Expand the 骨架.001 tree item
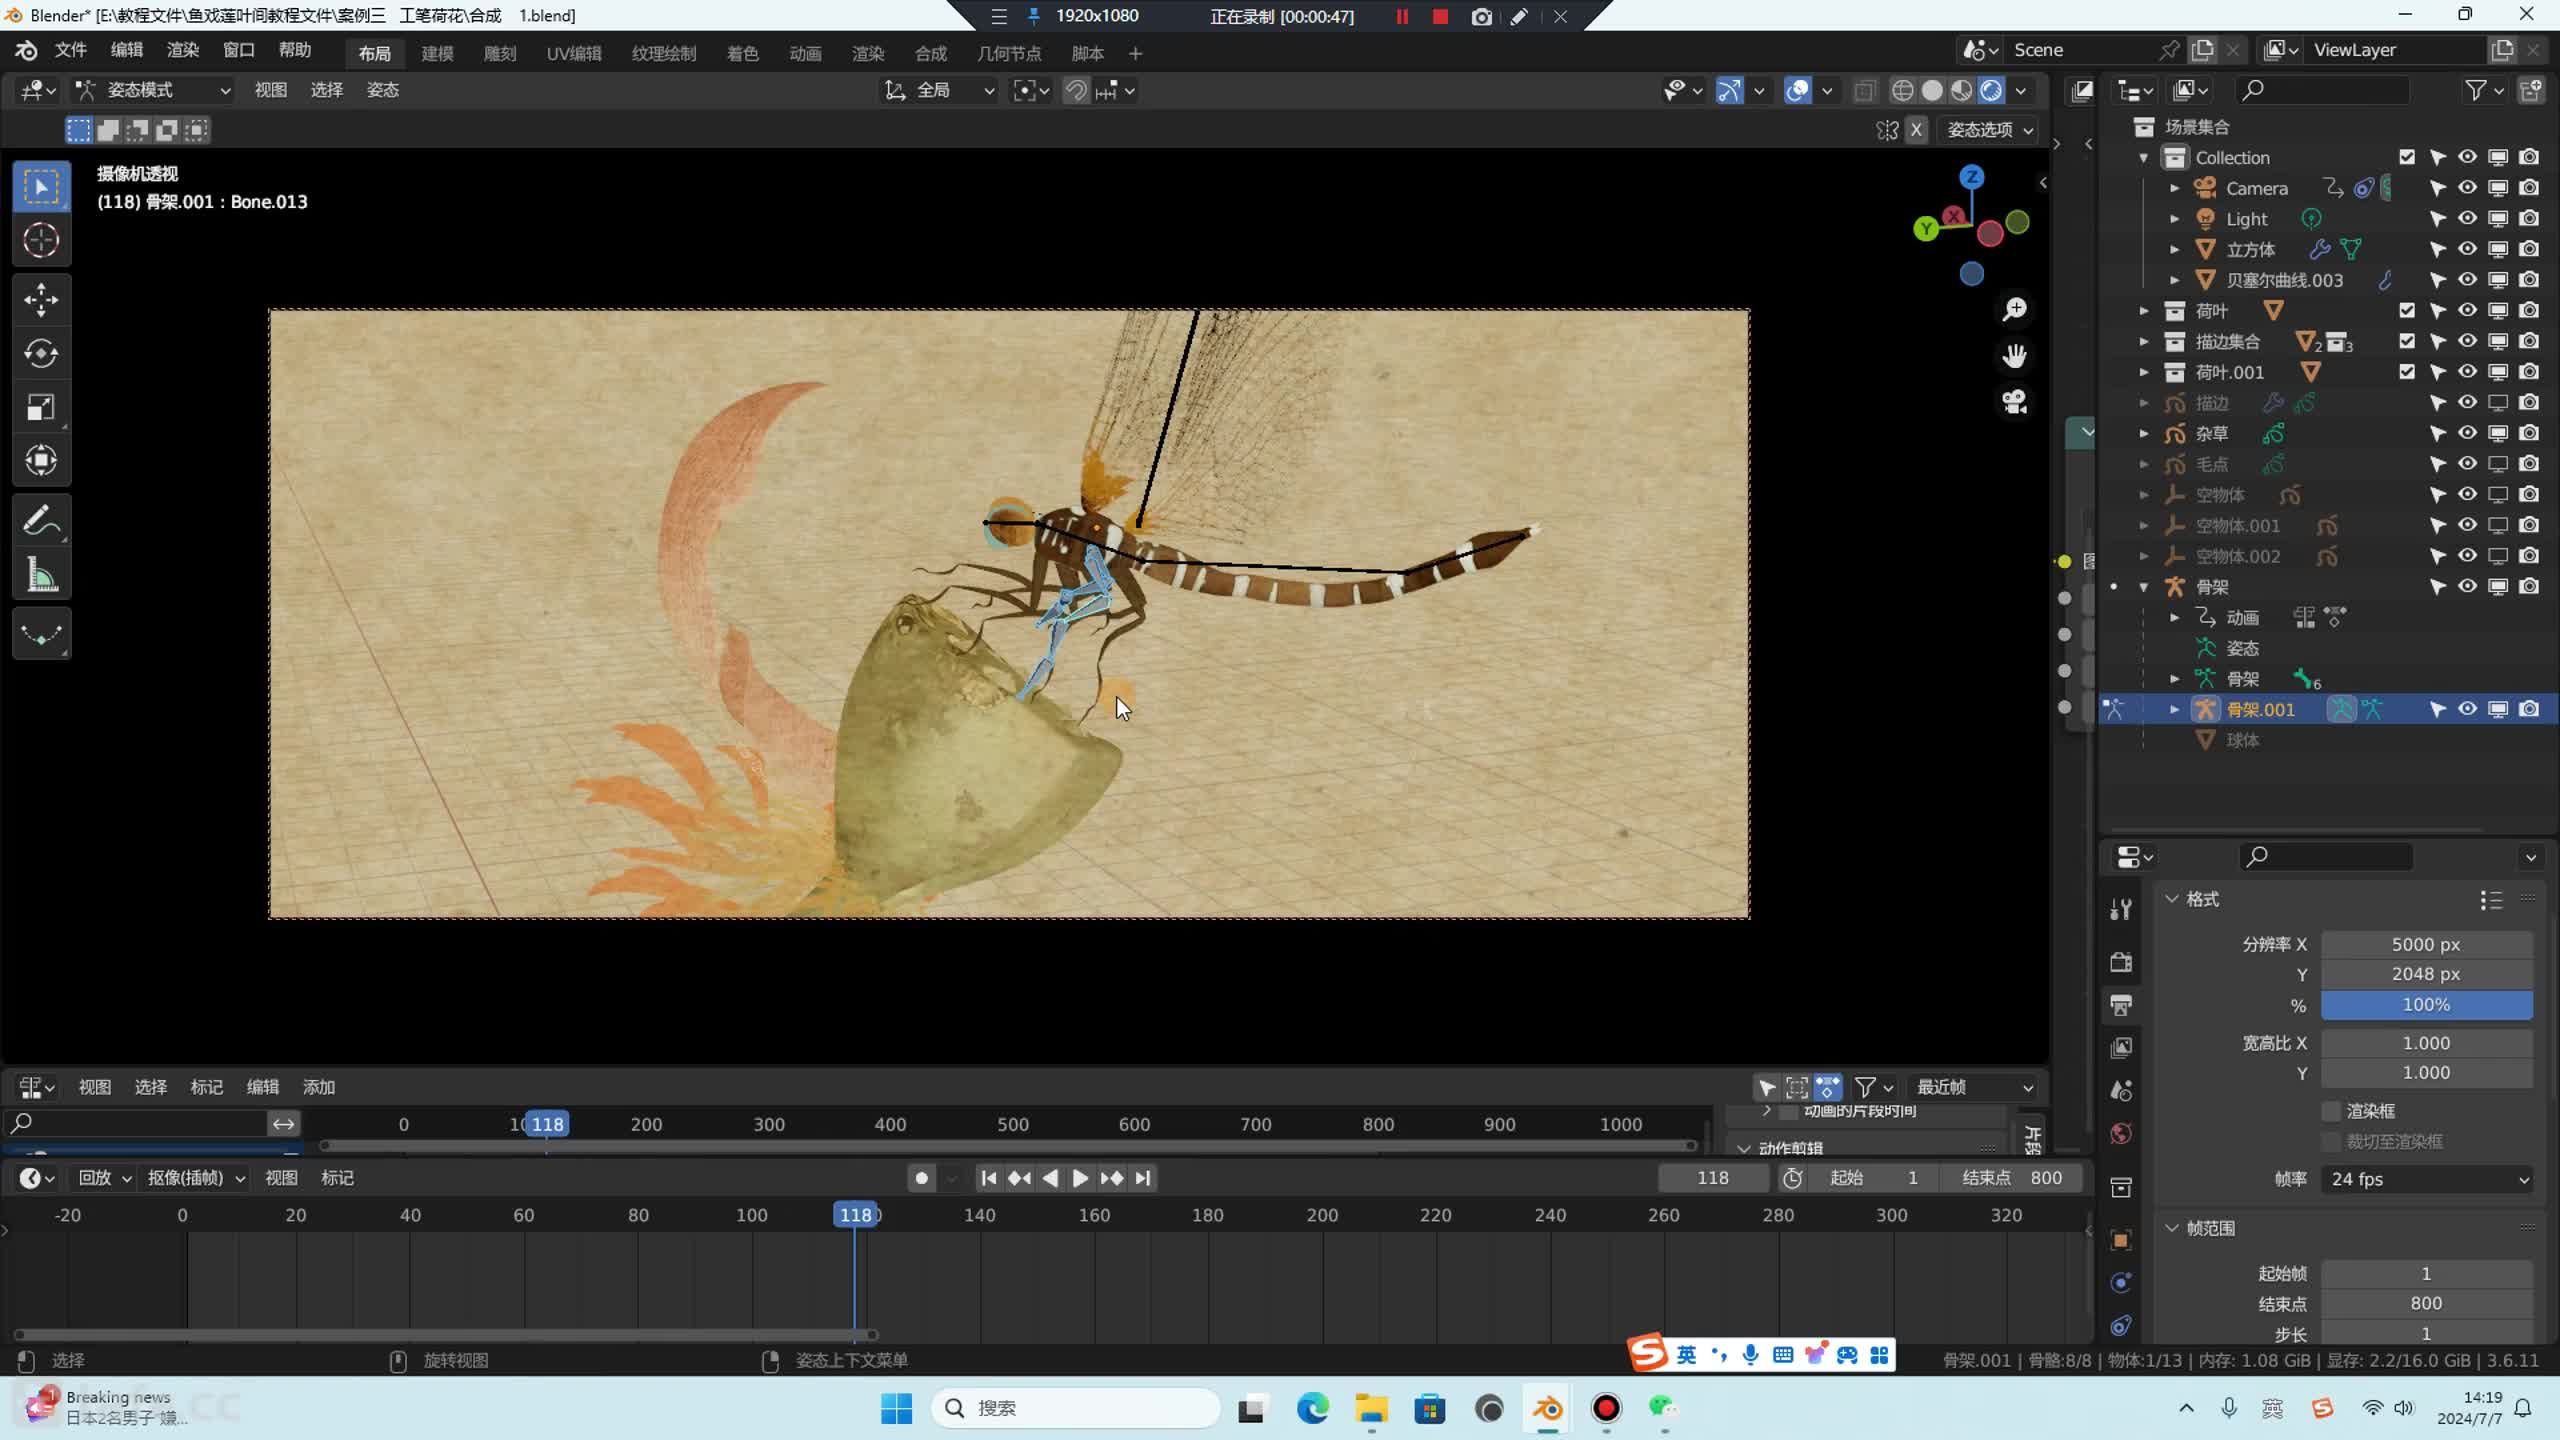The width and height of the screenshot is (2560, 1440). 2174,709
